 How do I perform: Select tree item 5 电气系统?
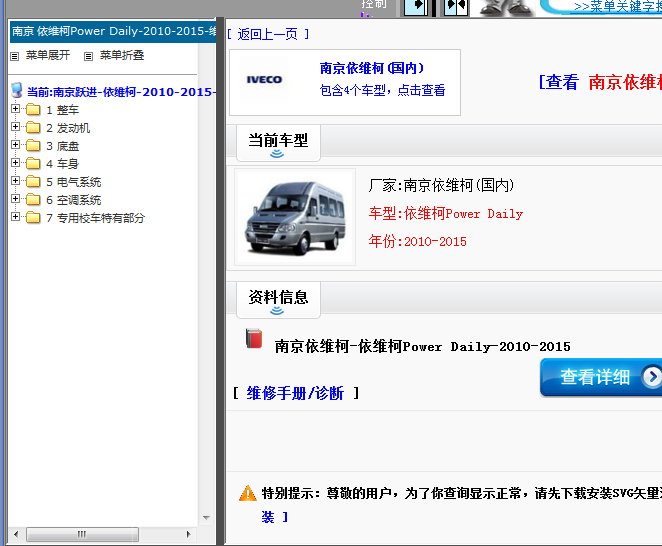coord(73,182)
